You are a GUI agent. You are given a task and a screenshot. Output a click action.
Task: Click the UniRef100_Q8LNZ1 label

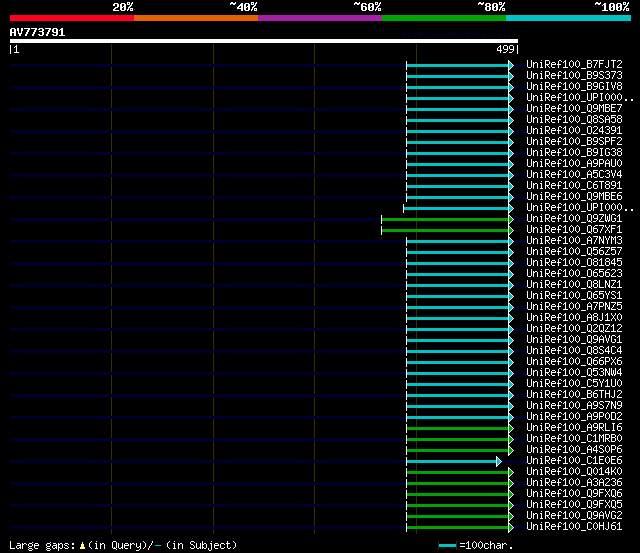574,285
